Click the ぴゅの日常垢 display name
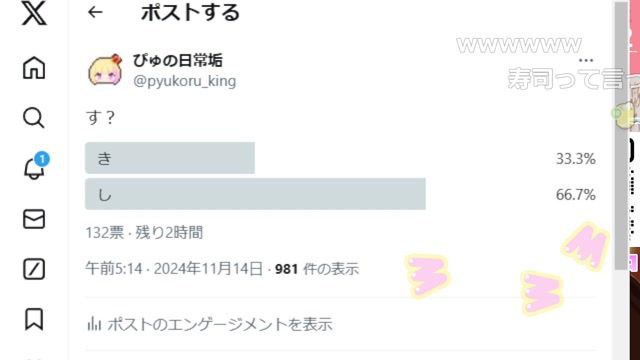 click(x=178, y=61)
